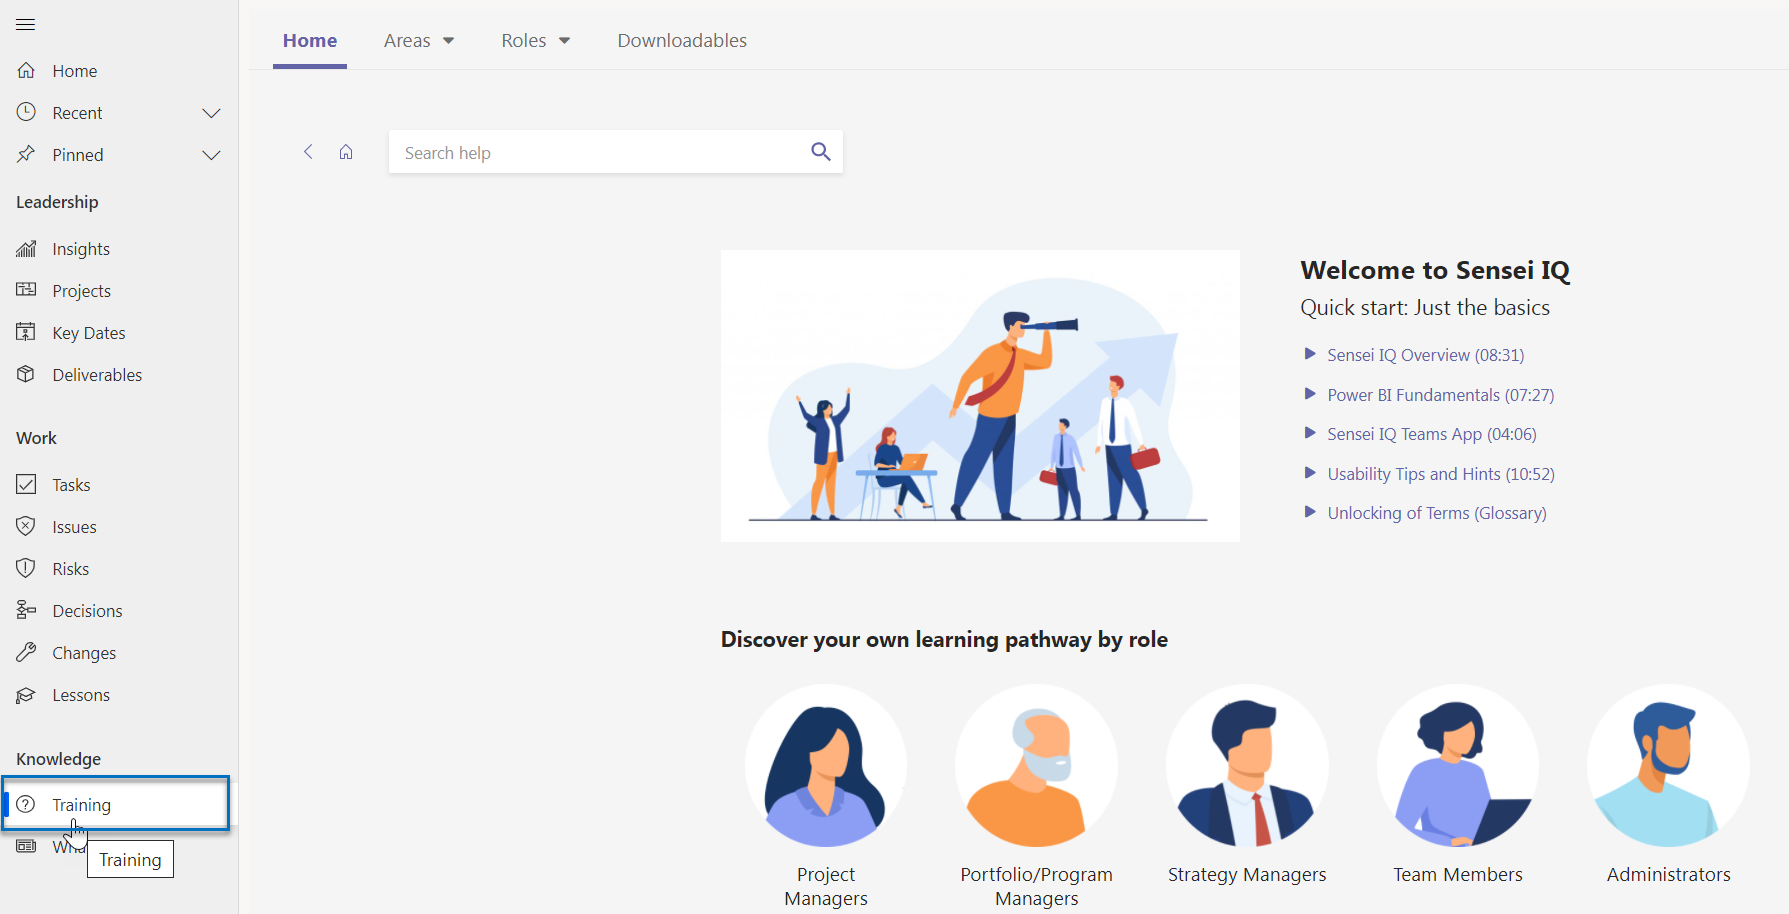Click play arrow for Unlocking of Terms
This screenshot has width=1789, height=914.
[x=1310, y=512]
